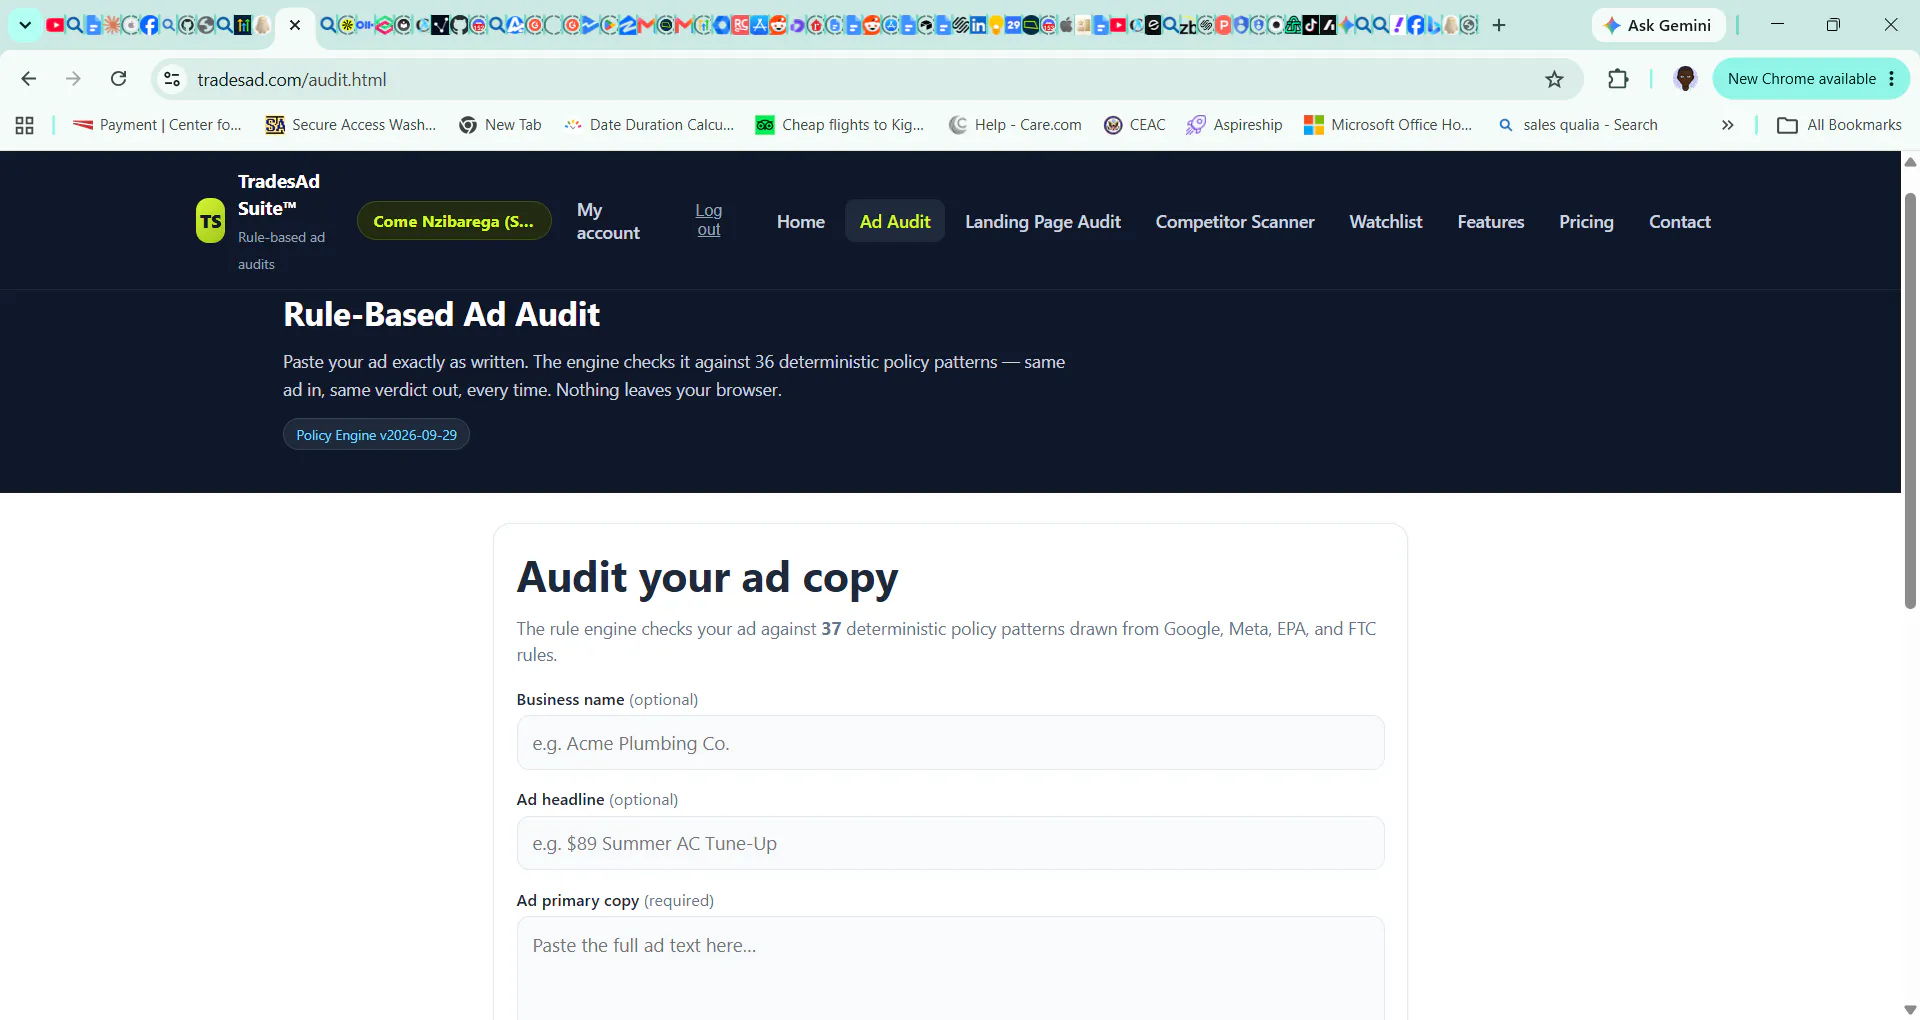Bookmark this page with the star icon
1920x1020 pixels.
tap(1554, 79)
